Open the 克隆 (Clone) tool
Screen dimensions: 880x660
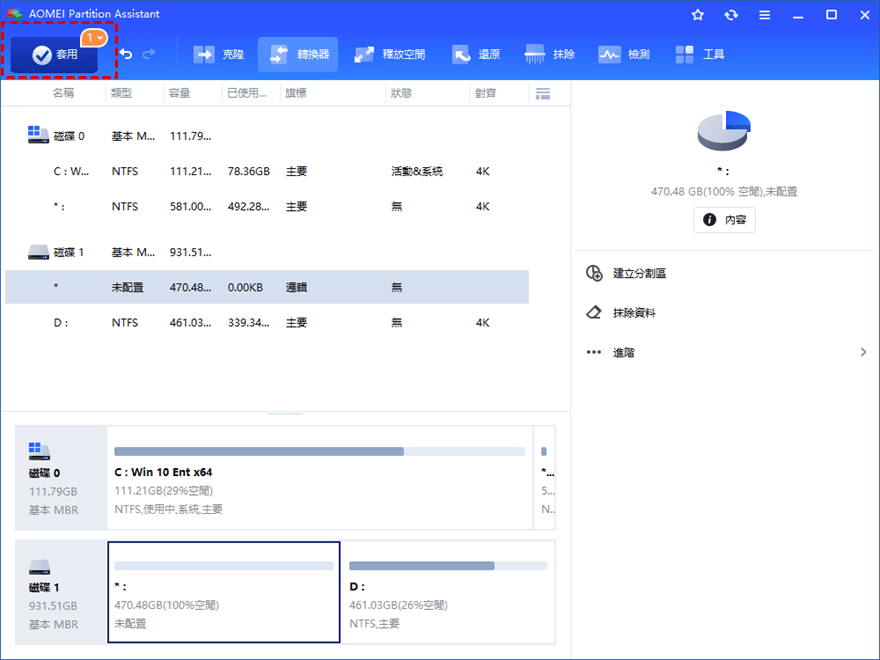(218, 54)
